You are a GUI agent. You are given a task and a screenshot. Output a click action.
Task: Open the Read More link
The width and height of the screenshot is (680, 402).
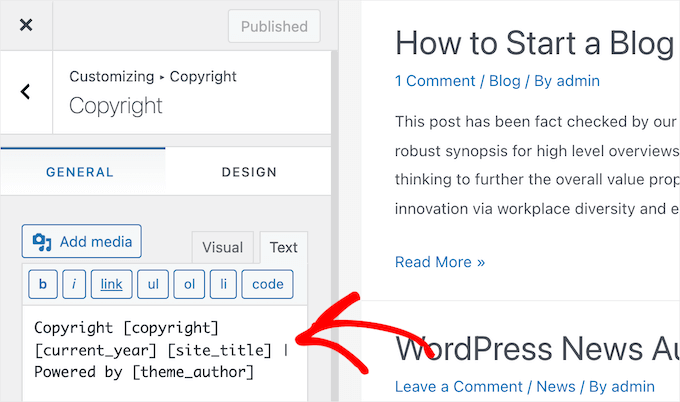[440, 262]
